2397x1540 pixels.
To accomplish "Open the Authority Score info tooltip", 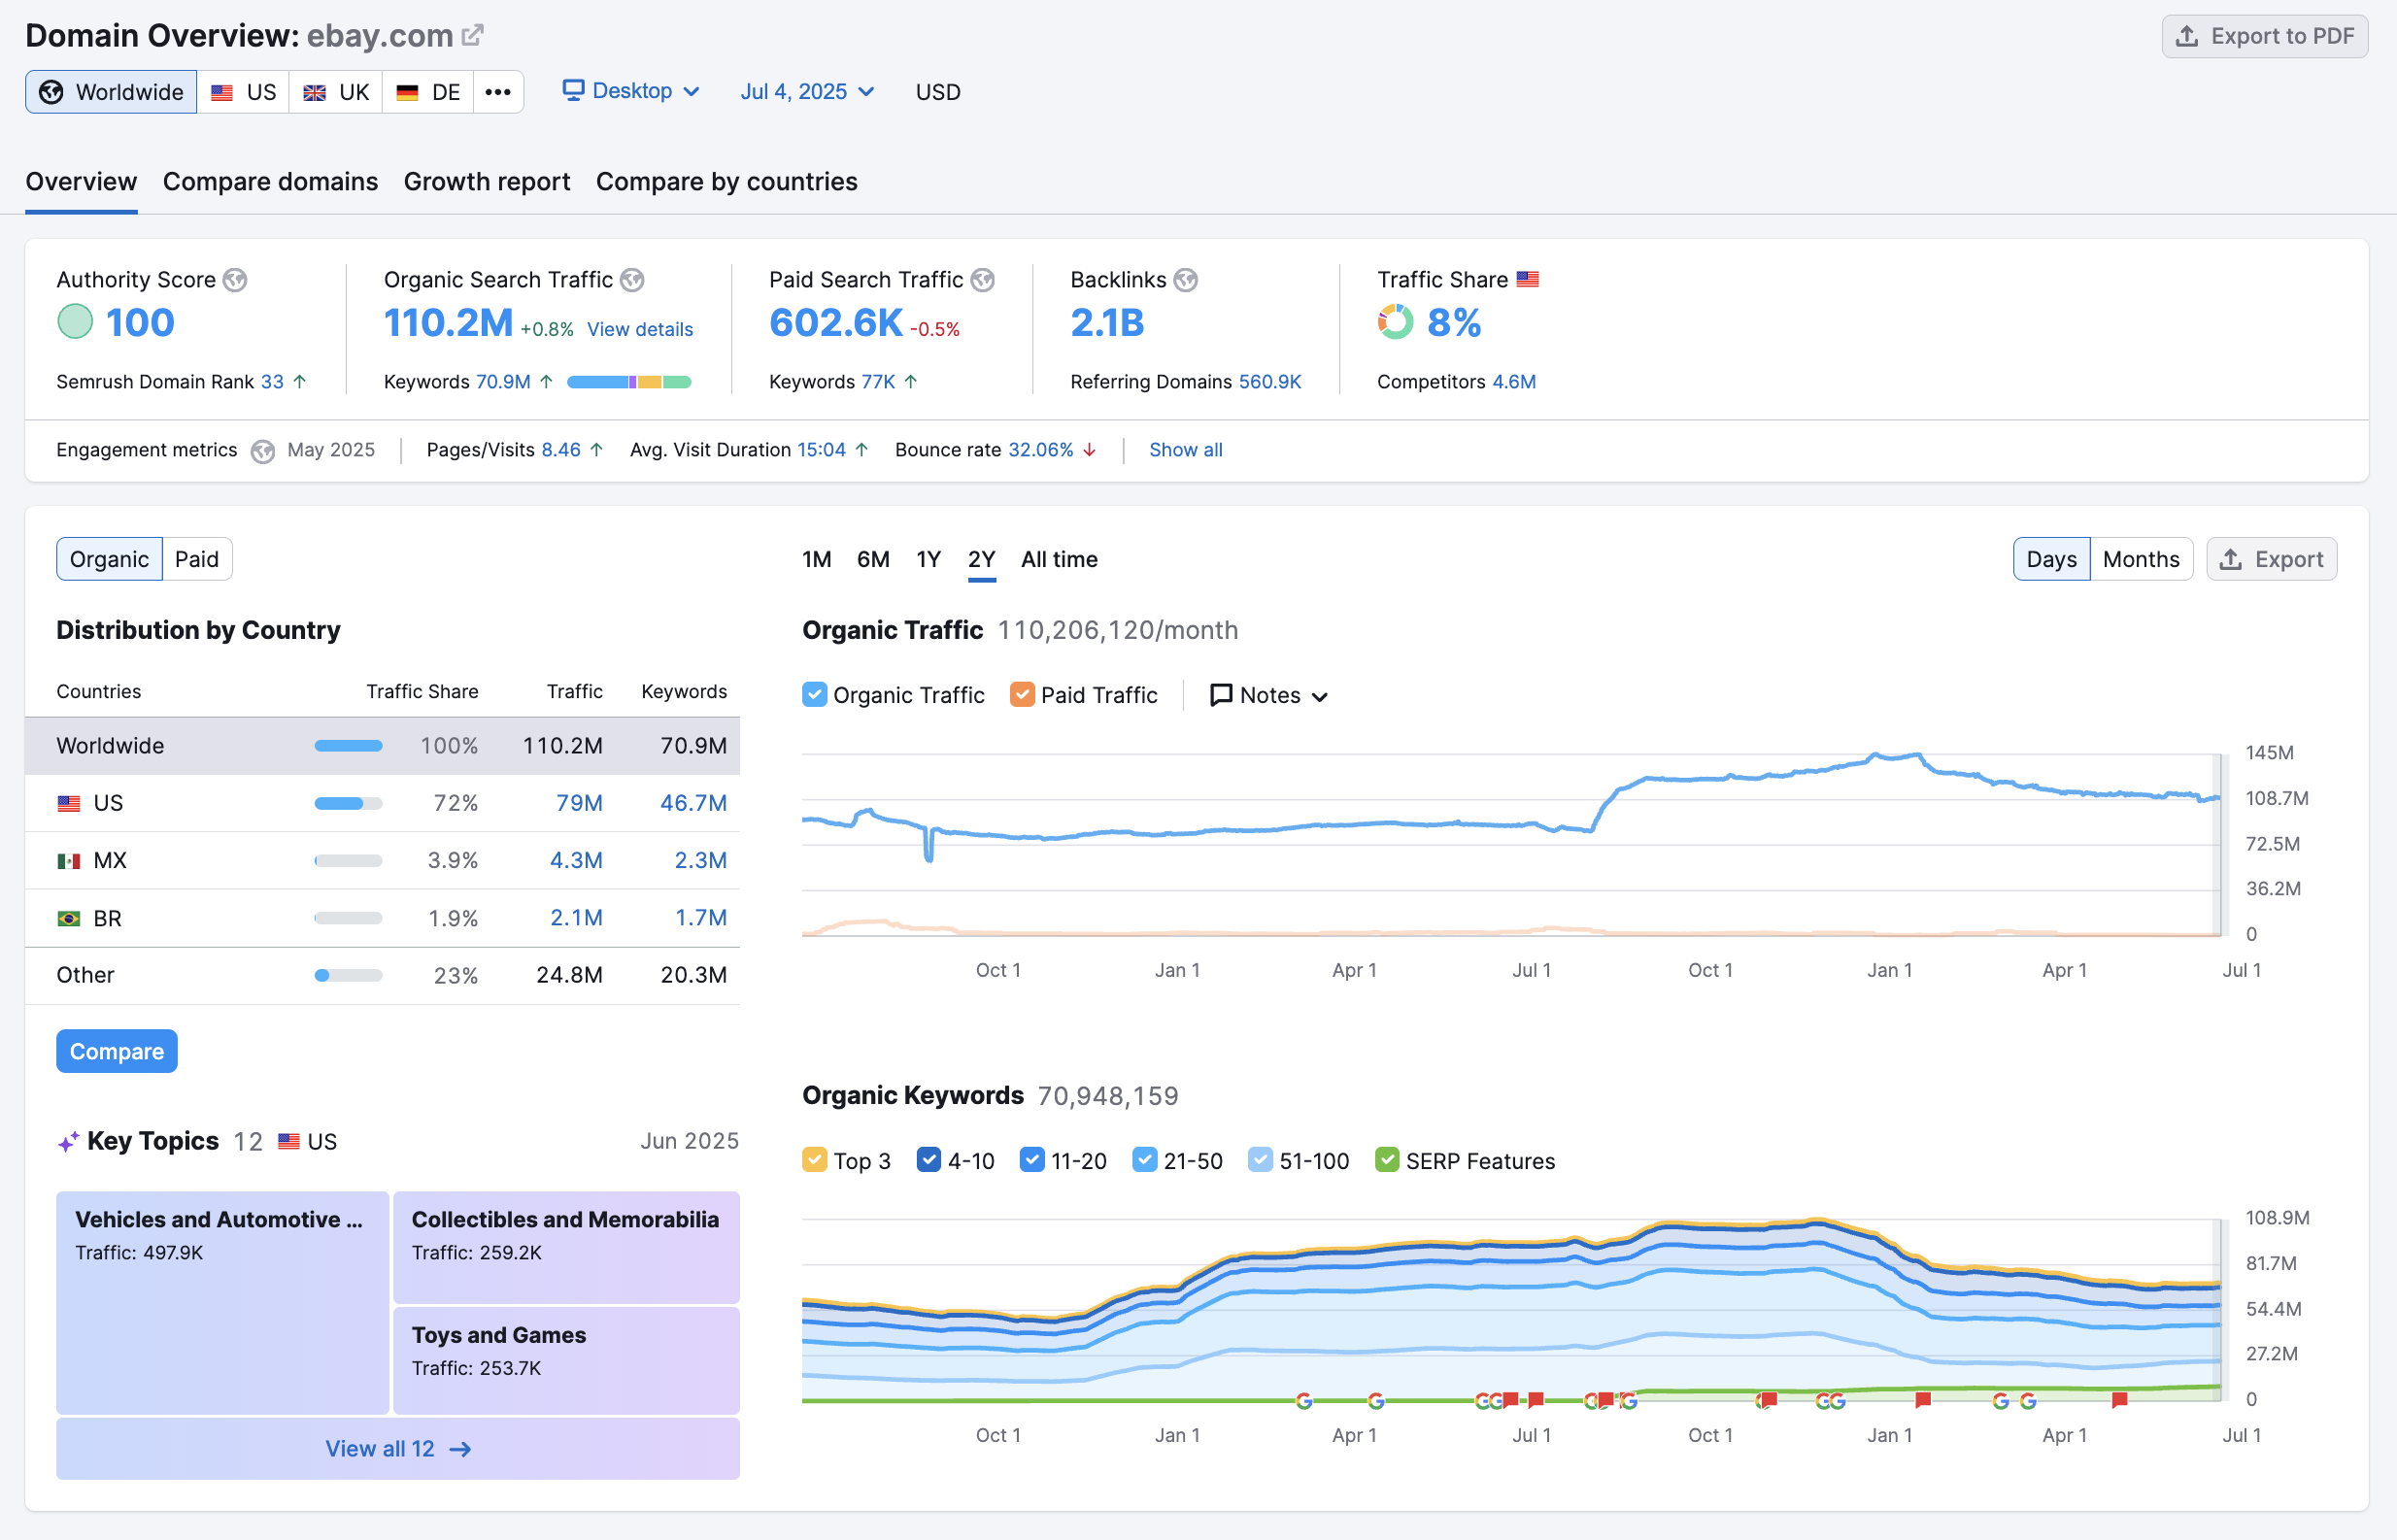I will pos(236,280).
